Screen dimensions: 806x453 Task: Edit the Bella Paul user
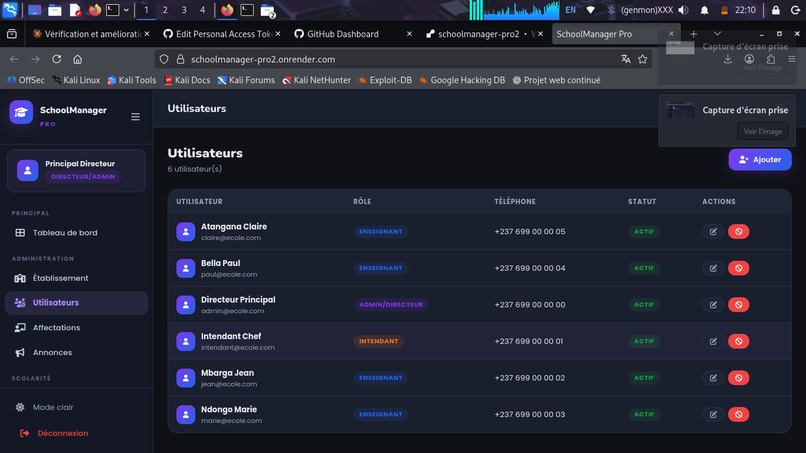pyautogui.click(x=713, y=268)
